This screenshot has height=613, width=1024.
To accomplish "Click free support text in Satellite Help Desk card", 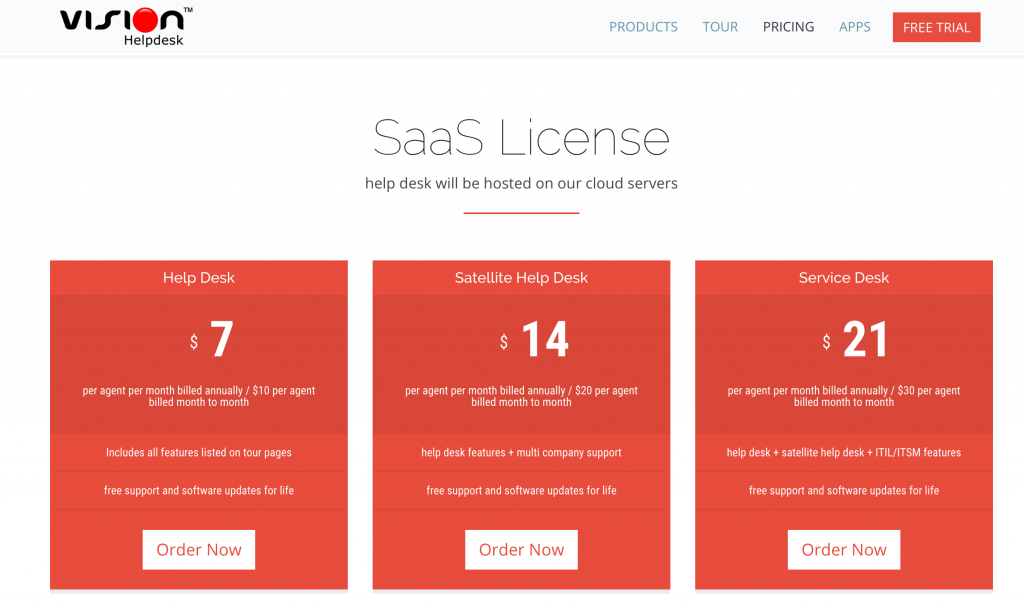I will [521, 490].
